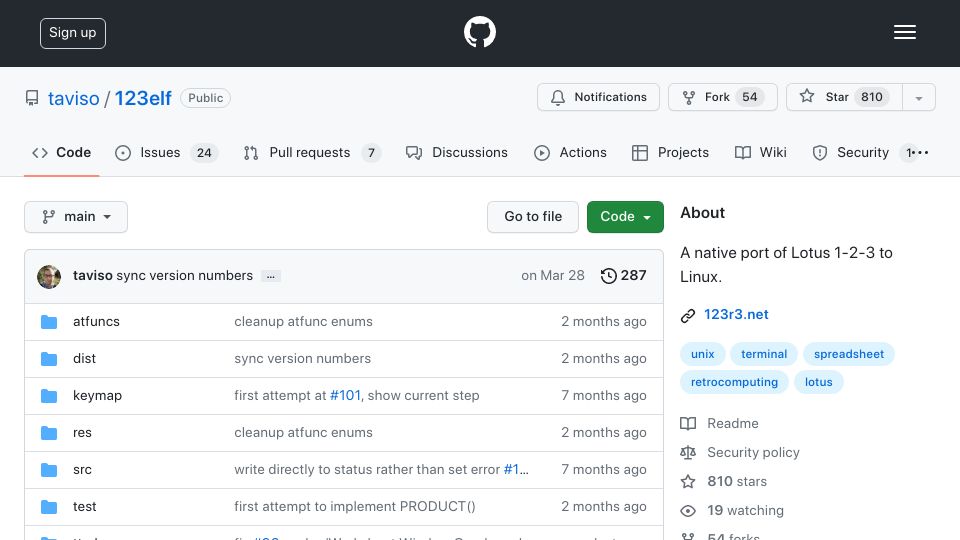
Task: Open the main branch dropdown
Action: tap(76, 217)
